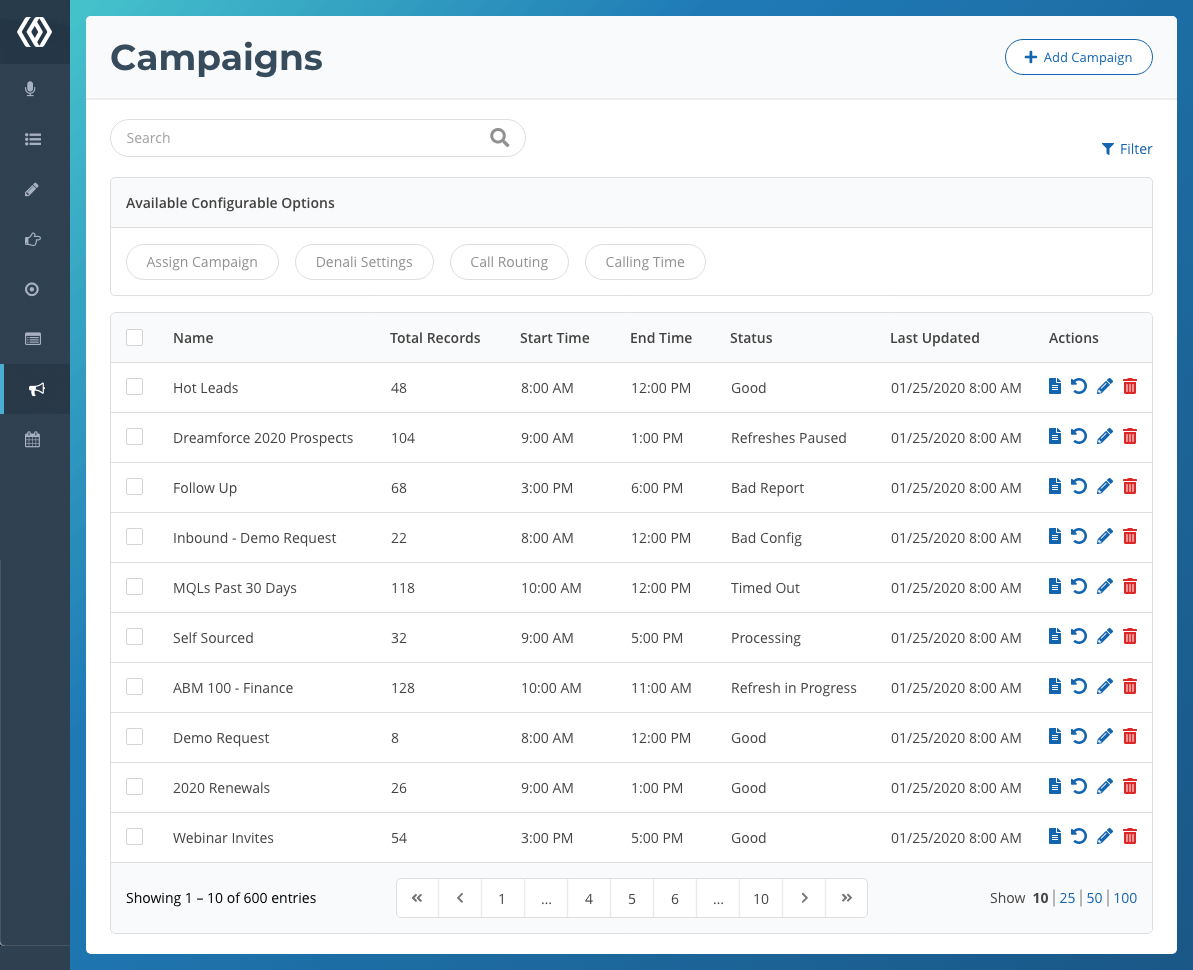Select the Follow Up row checkbox
The height and width of the screenshot is (970, 1193).
click(135, 487)
